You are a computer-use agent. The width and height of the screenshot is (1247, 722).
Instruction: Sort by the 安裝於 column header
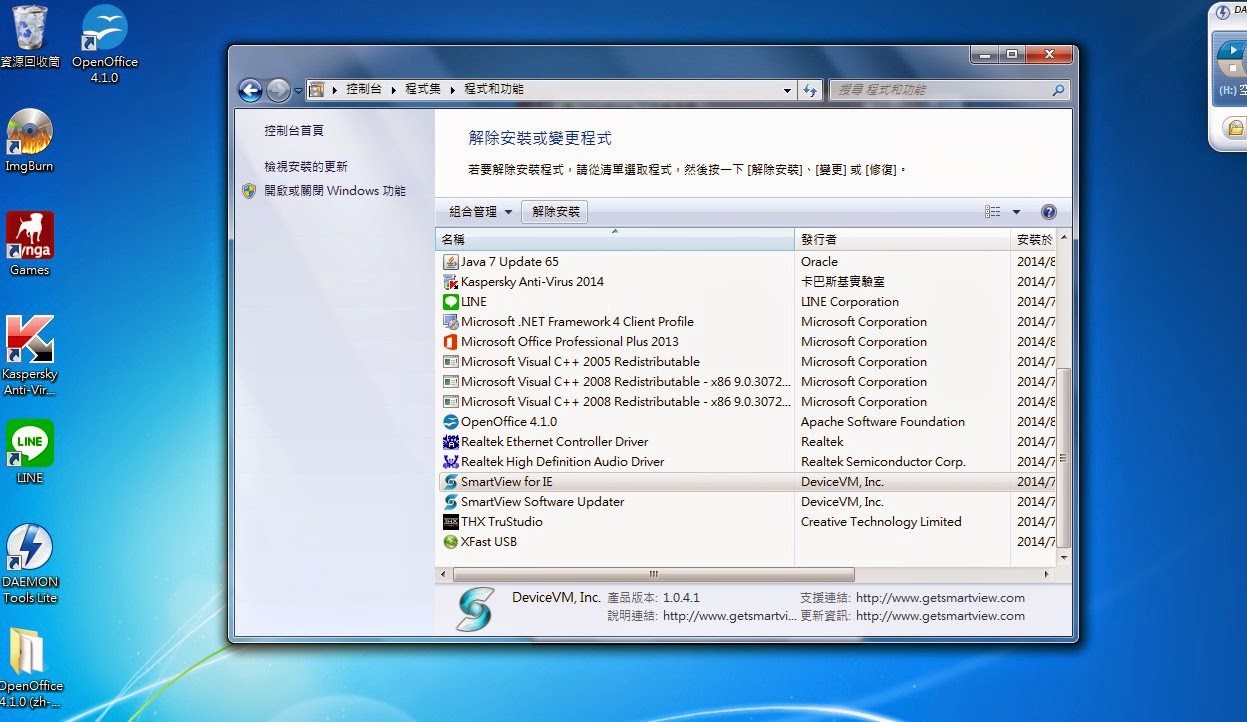click(1034, 240)
